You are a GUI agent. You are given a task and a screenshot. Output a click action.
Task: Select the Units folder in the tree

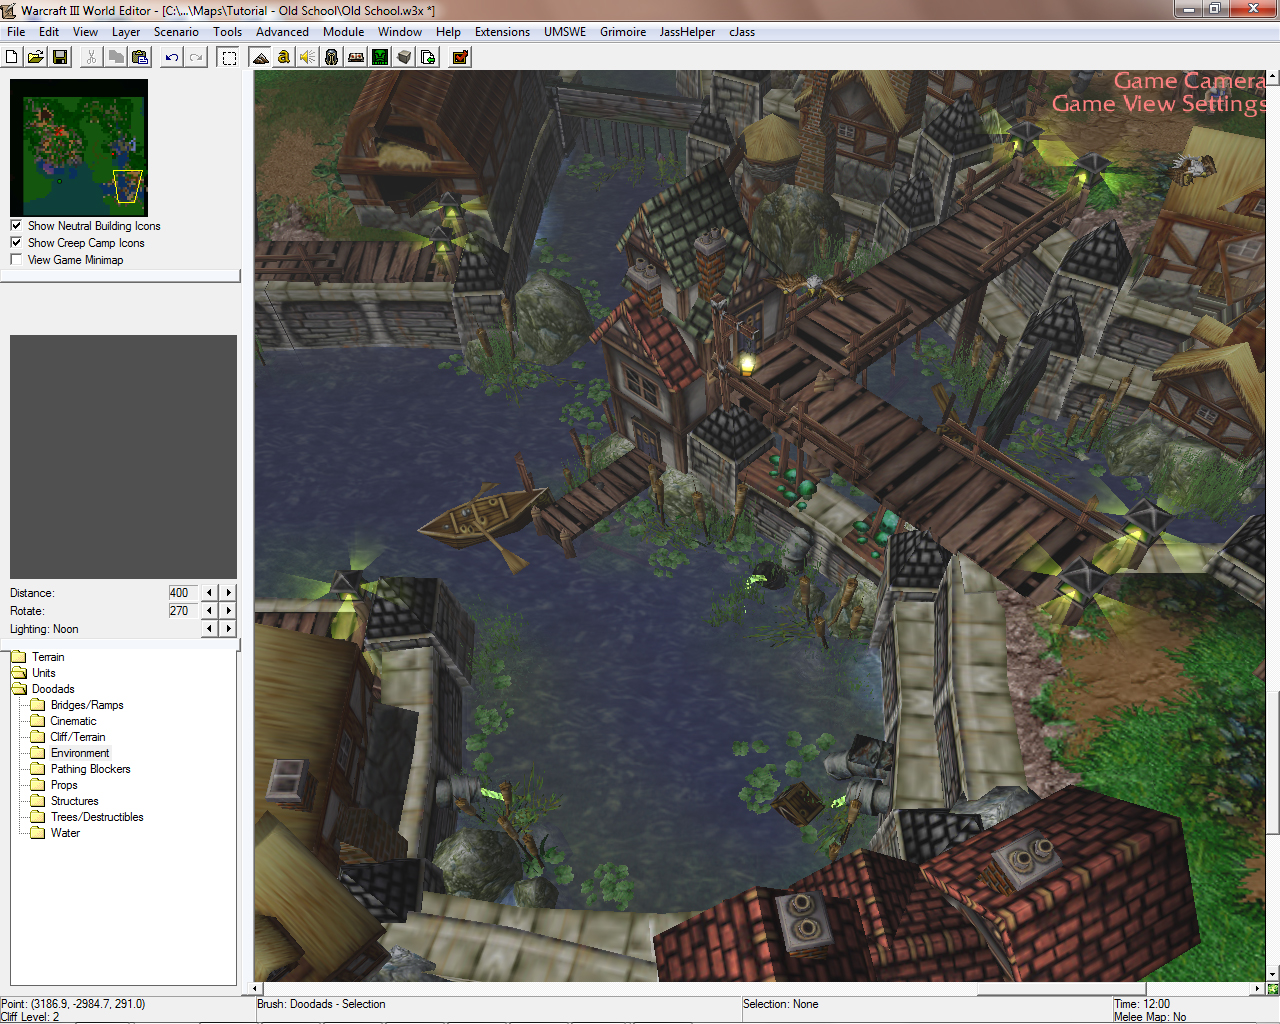(x=43, y=673)
